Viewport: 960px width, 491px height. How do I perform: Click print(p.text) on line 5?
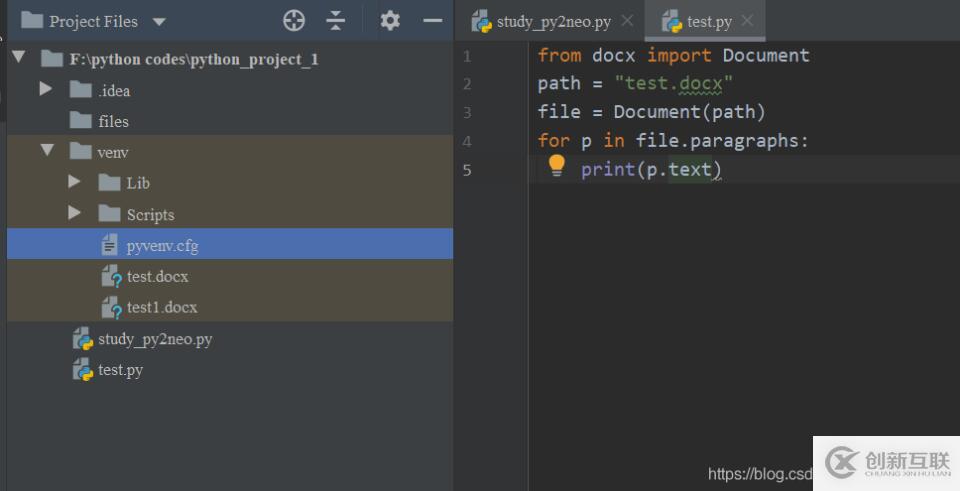[x=651, y=170]
